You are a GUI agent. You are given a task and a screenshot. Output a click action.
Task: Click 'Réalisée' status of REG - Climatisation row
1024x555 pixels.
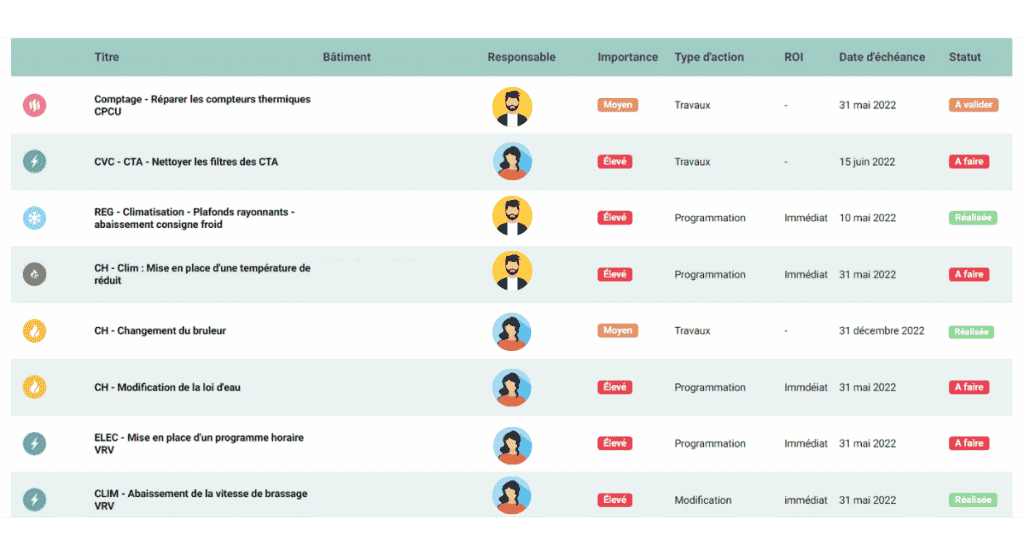tap(972, 218)
